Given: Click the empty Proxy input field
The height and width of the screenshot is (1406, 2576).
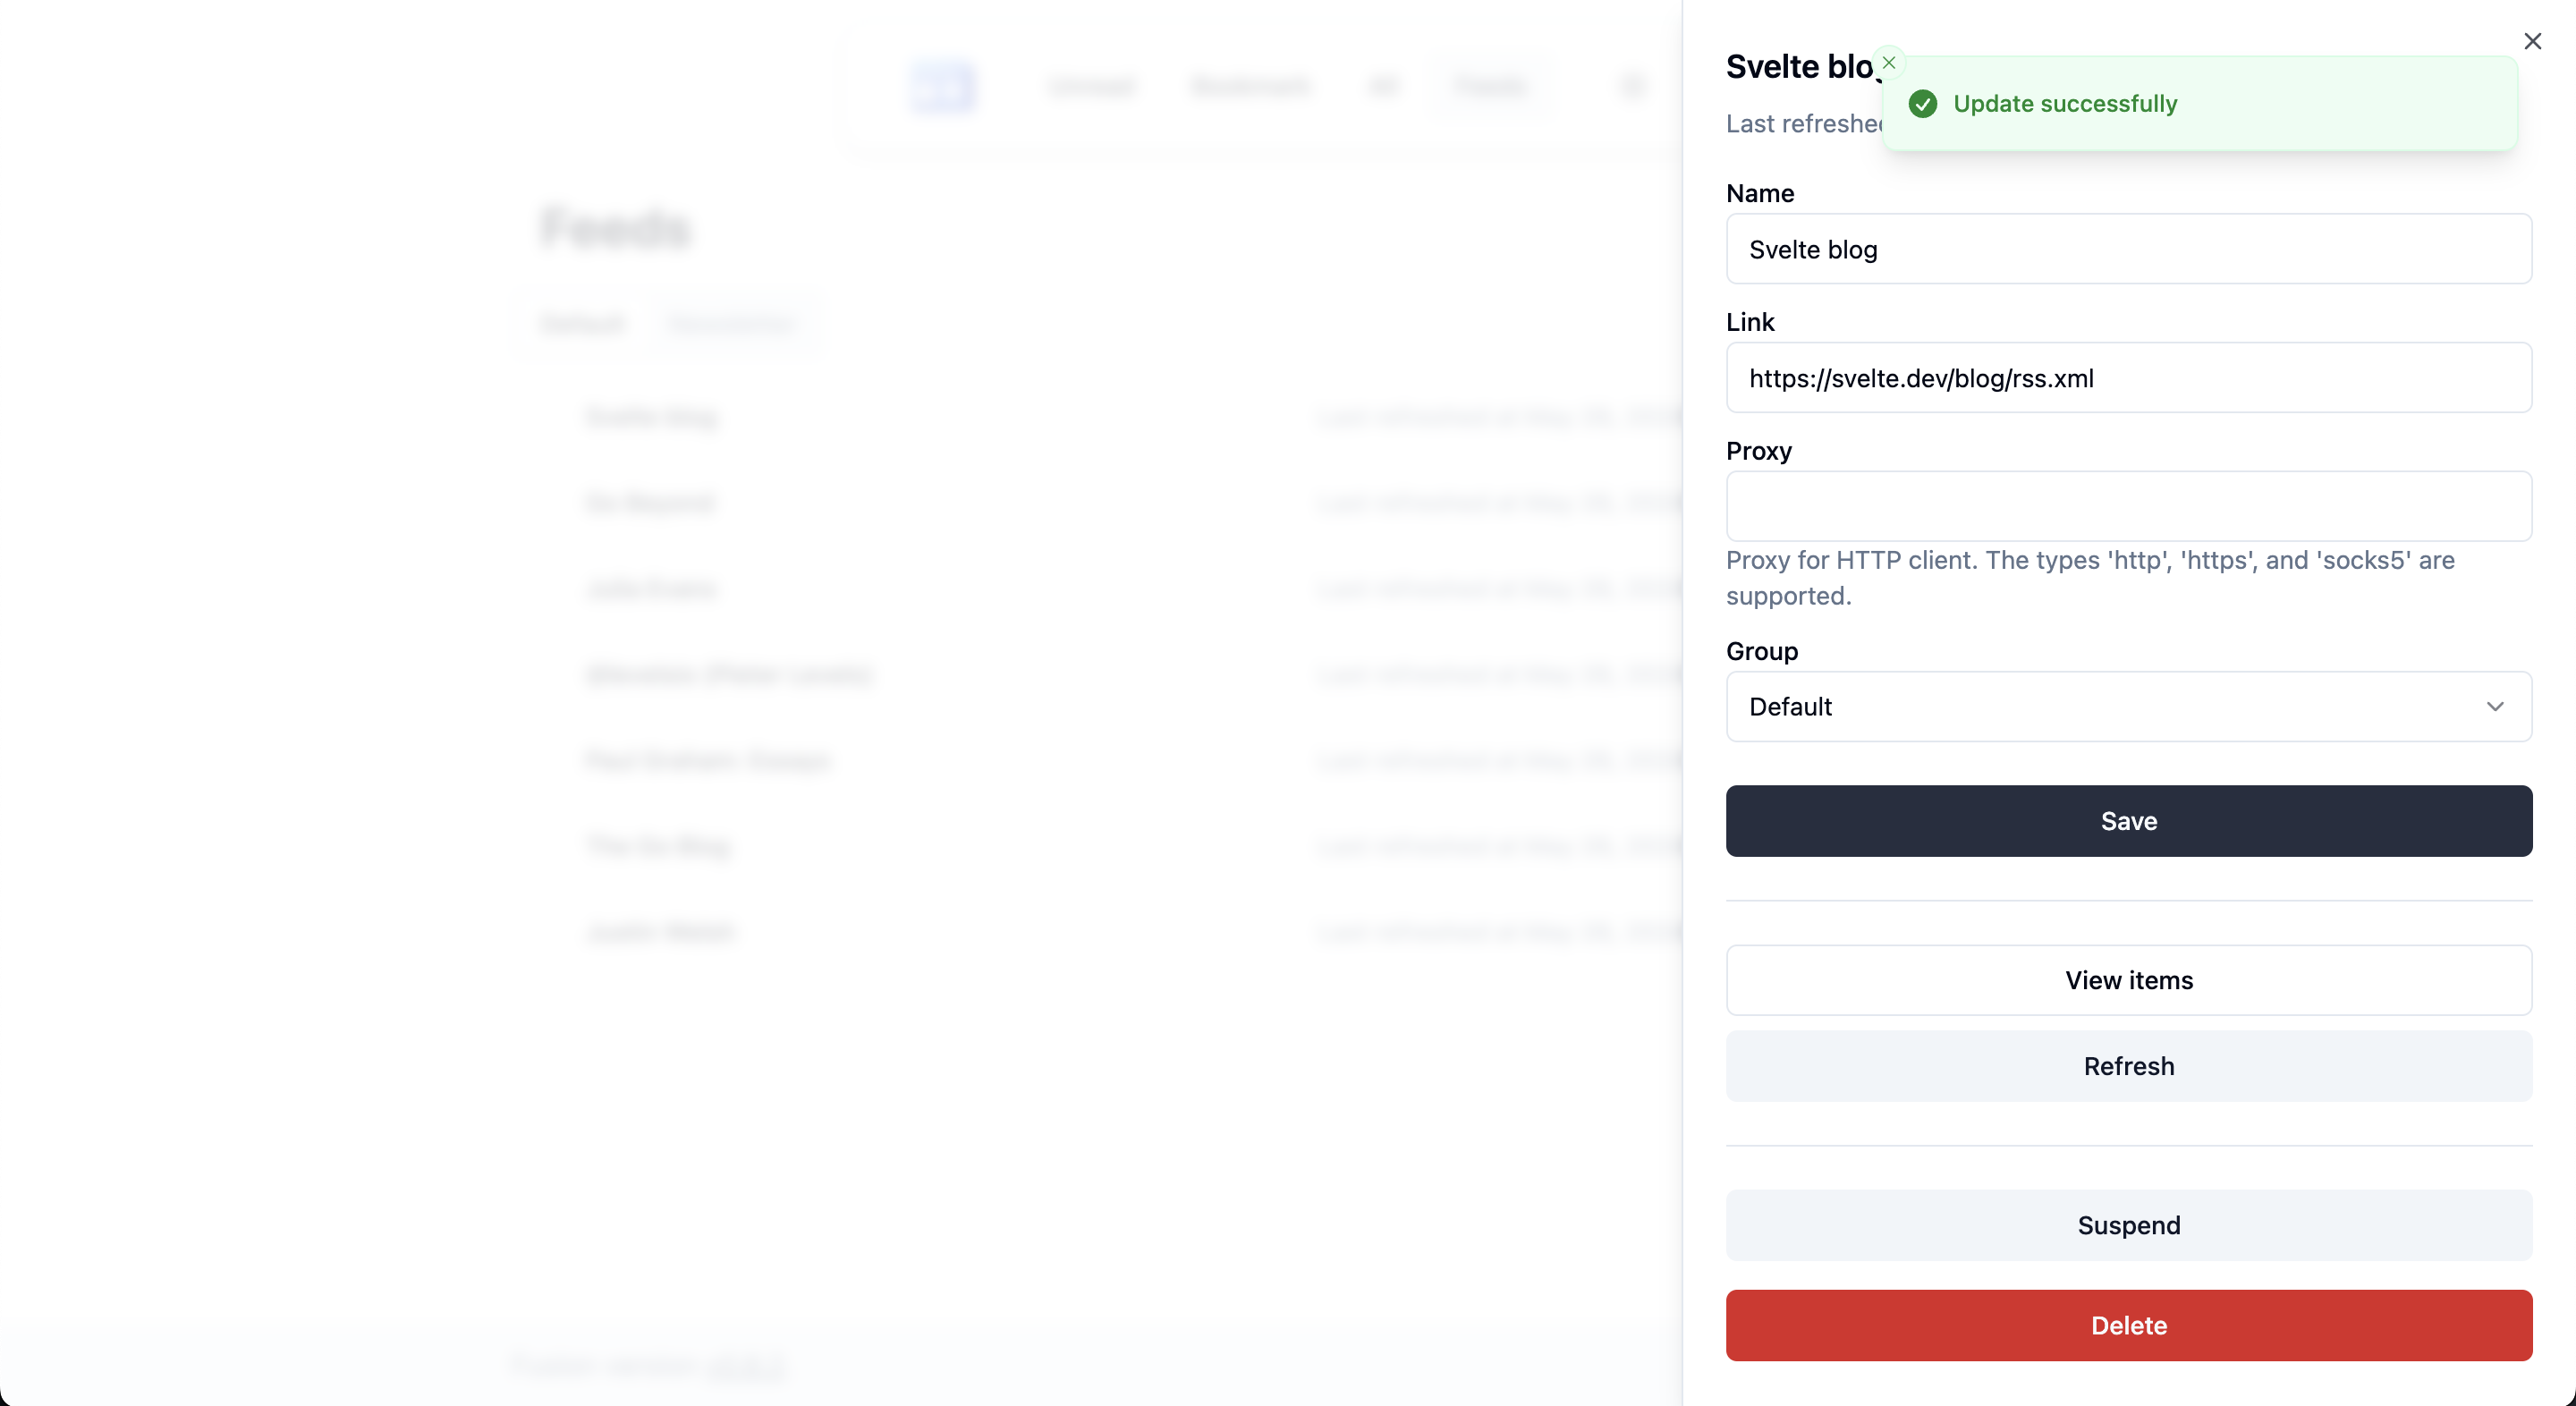Looking at the screenshot, I should pyautogui.click(x=2128, y=507).
